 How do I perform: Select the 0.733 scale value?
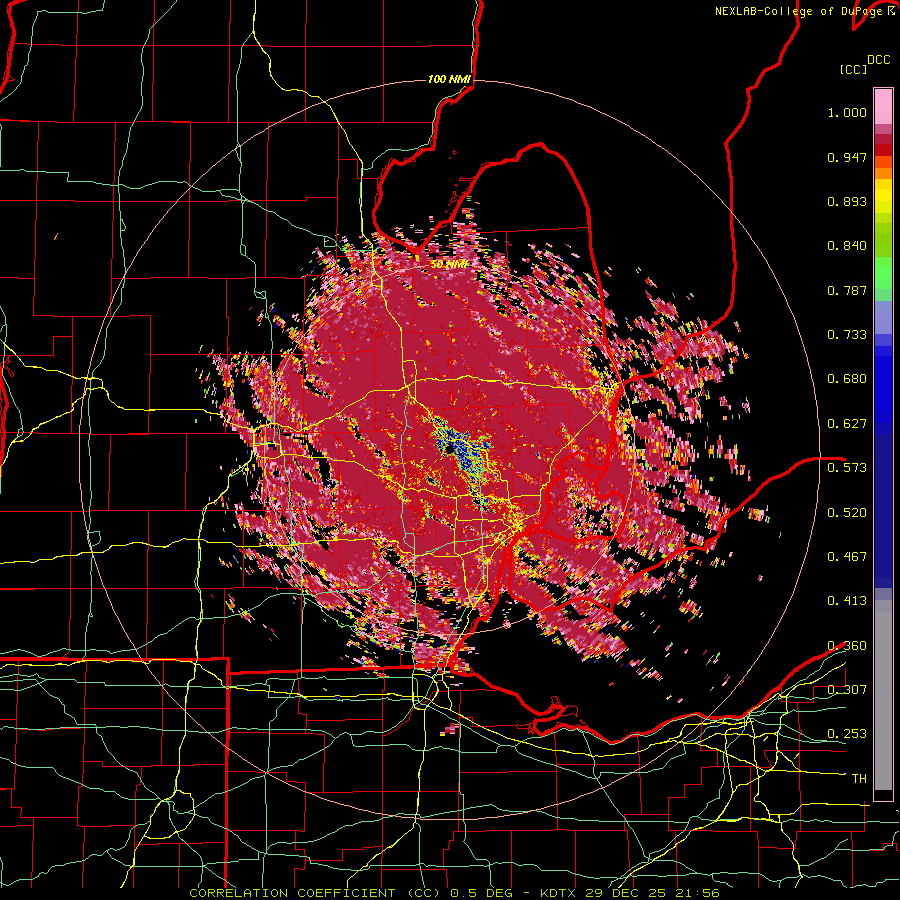pos(847,335)
